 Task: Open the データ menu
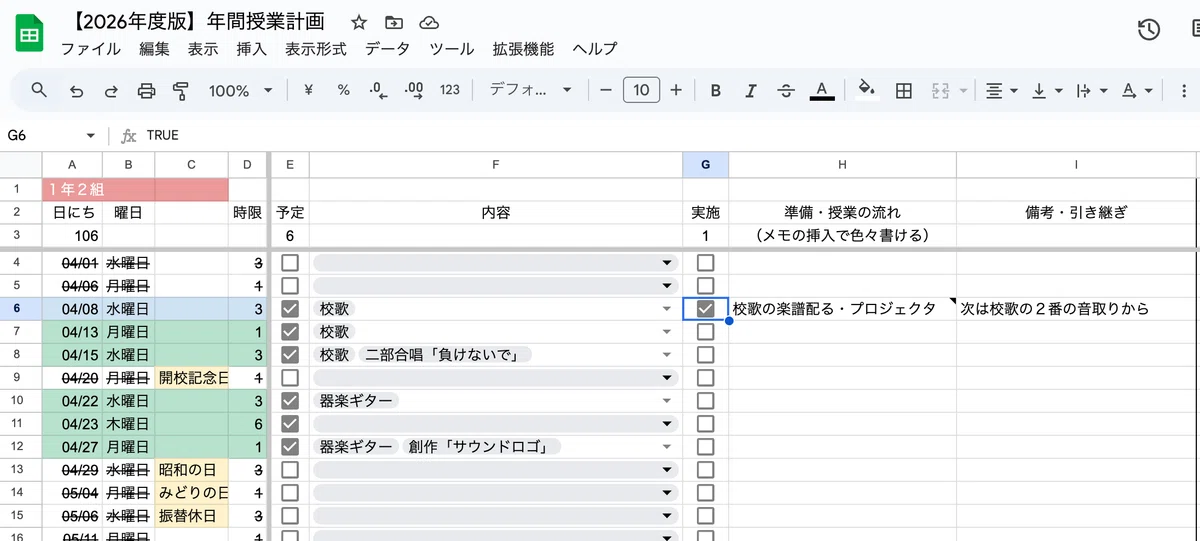(387, 49)
